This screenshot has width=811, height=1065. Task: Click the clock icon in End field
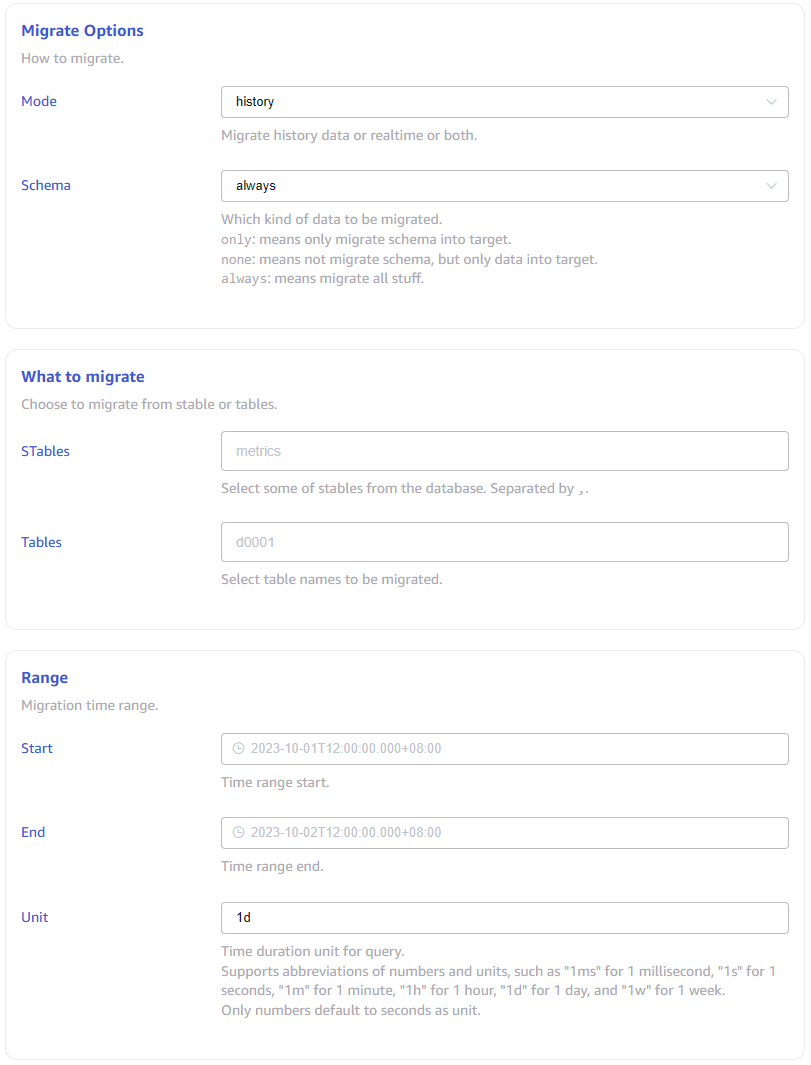(238, 832)
